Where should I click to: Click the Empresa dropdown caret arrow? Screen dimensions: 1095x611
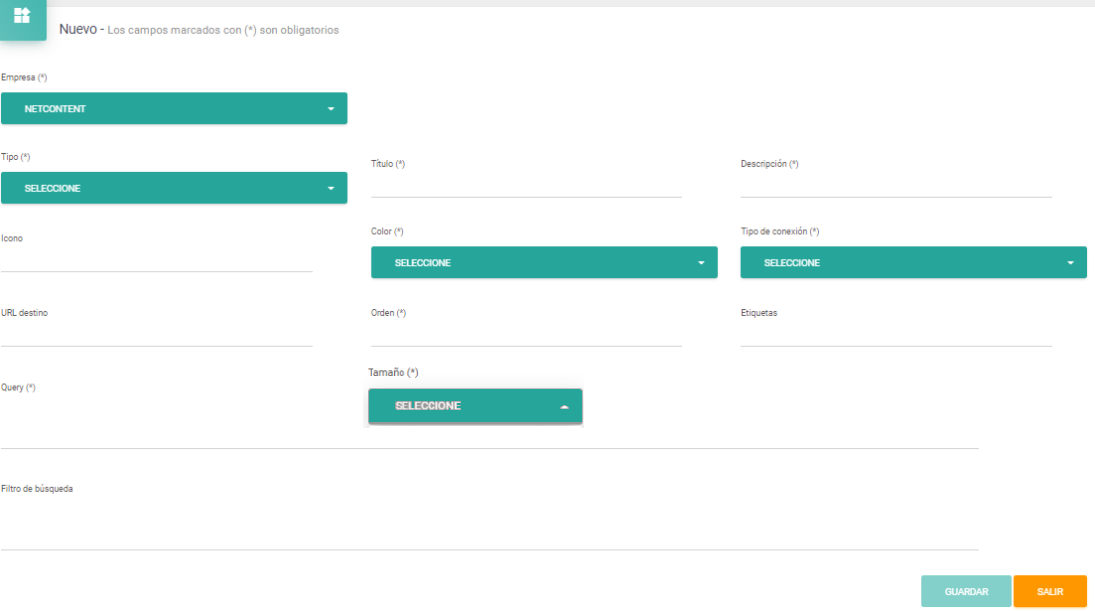point(330,109)
